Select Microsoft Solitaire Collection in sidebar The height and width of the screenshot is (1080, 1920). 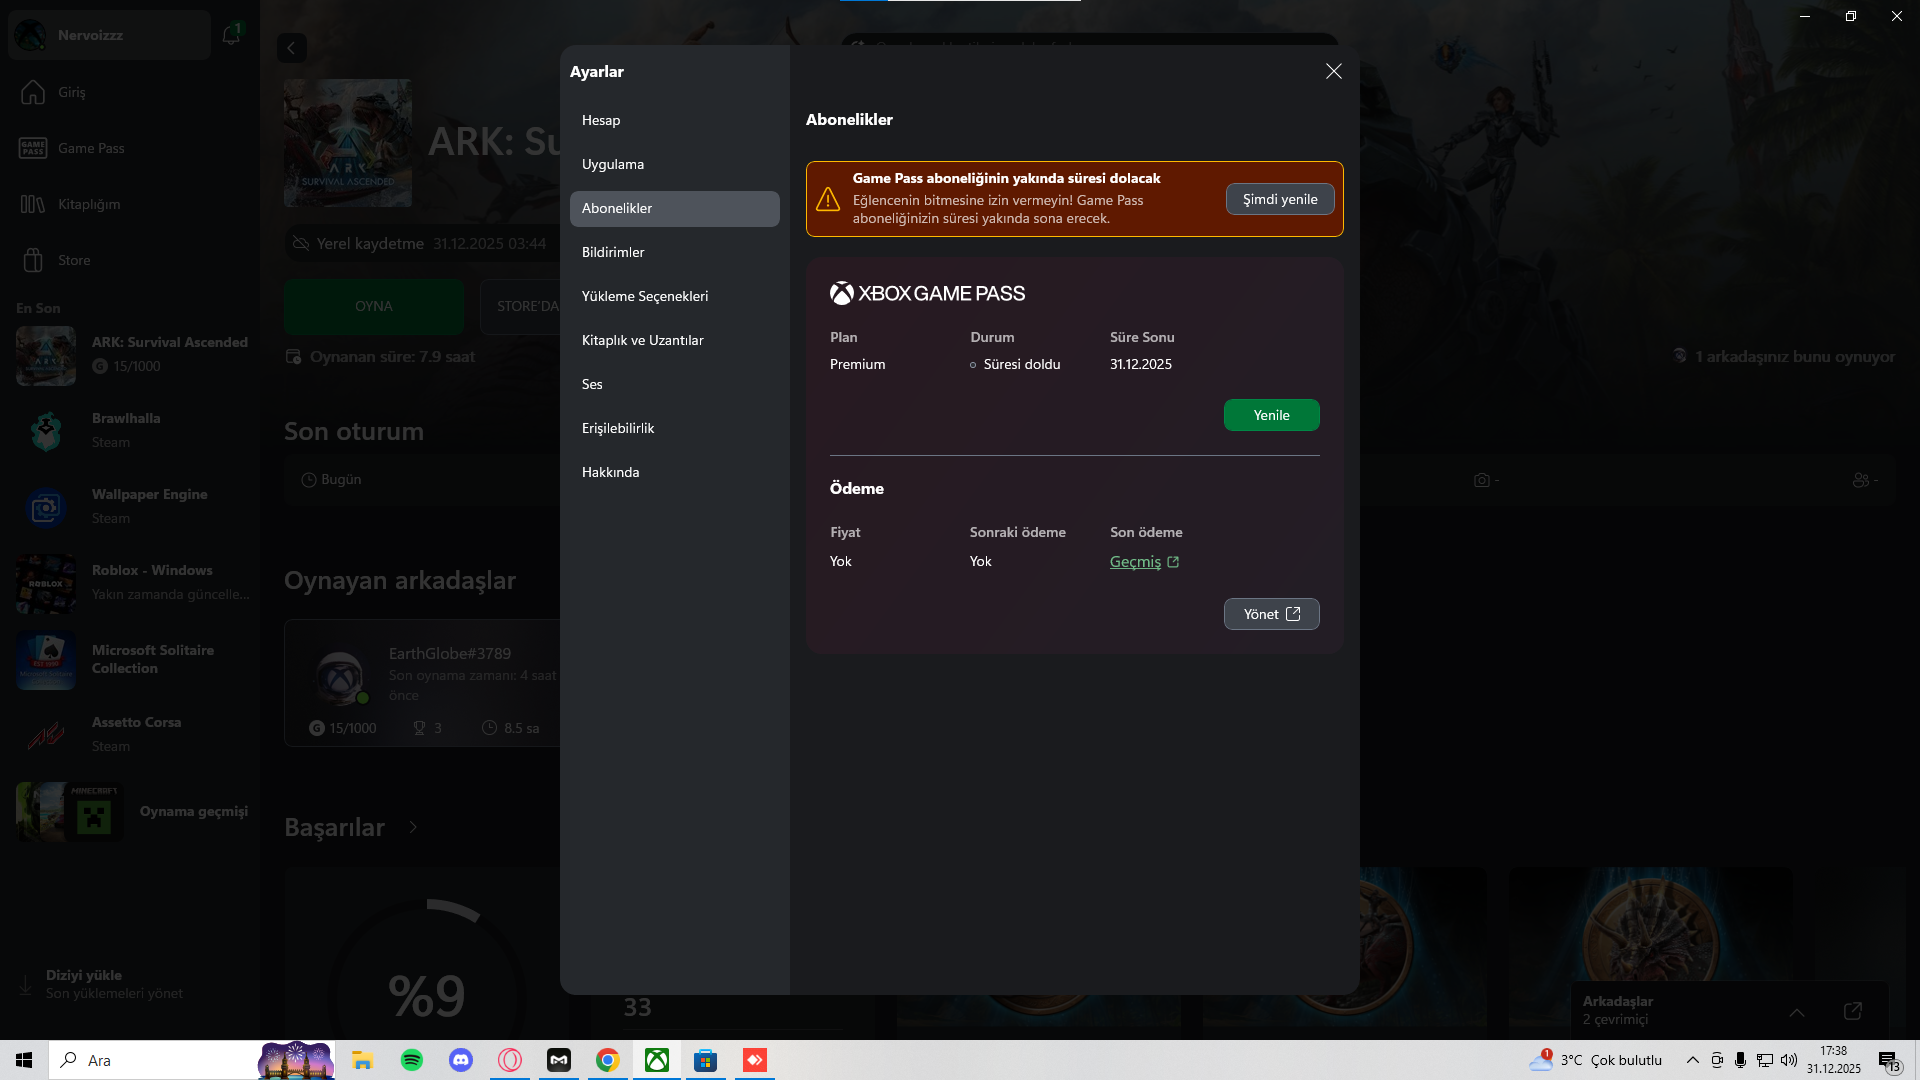click(x=130, y=659)
